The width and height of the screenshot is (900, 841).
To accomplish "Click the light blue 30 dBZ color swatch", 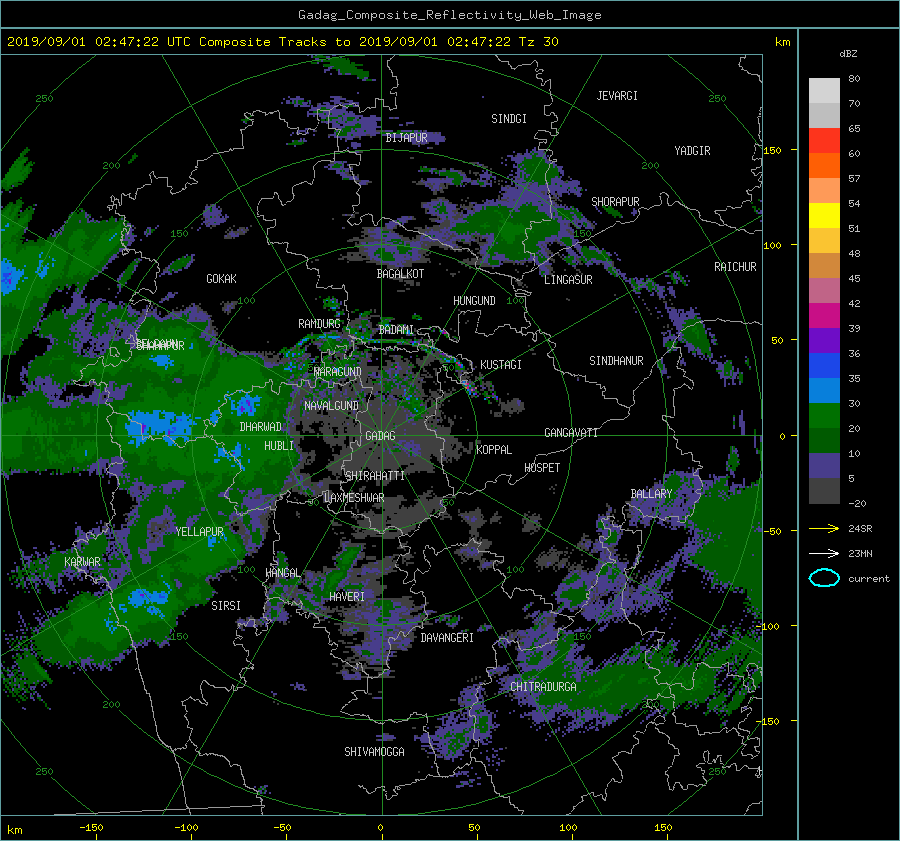I will 824,390.
